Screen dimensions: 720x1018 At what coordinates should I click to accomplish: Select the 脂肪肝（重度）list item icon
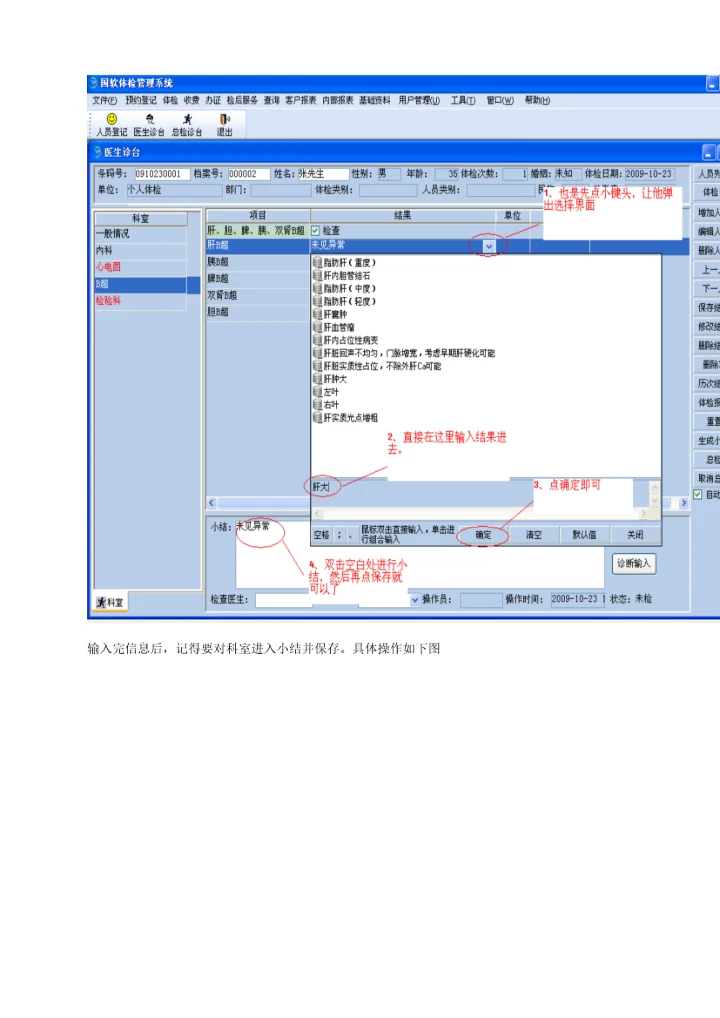click(x=317, y=262)
